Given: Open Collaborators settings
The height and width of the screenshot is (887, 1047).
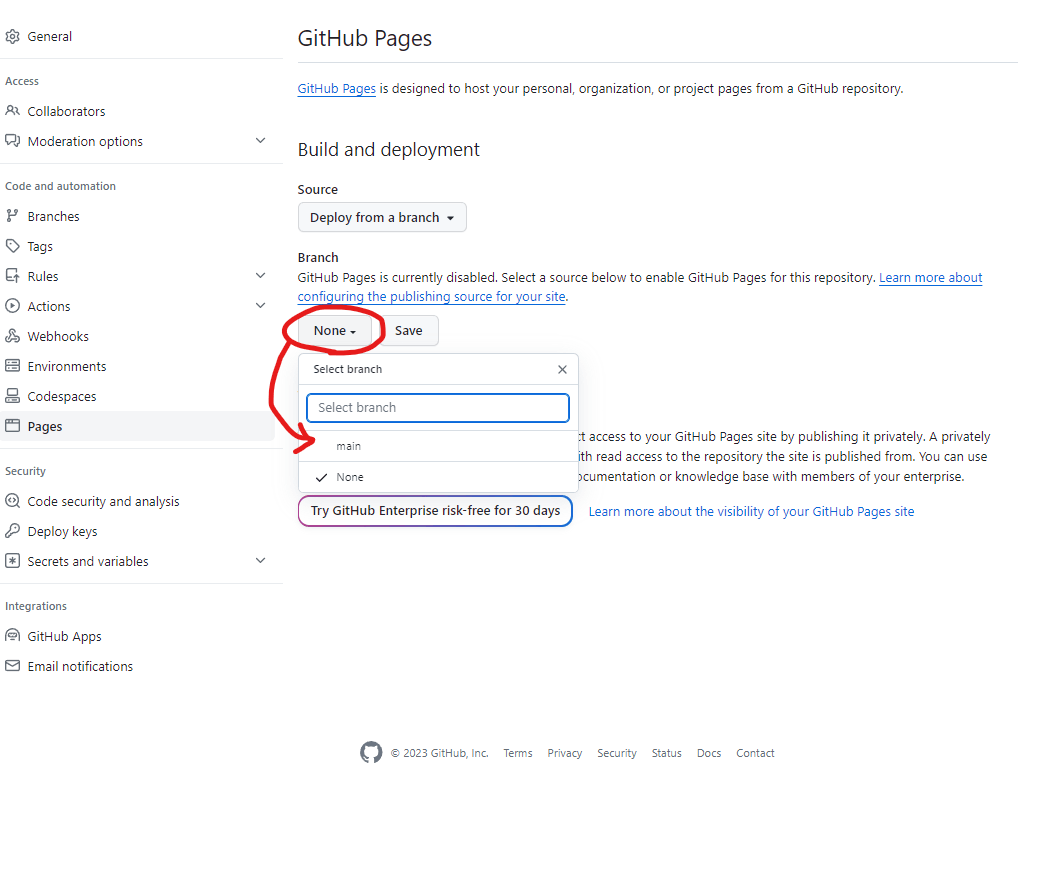Looking at the screenshot, I should coord(66,111).
